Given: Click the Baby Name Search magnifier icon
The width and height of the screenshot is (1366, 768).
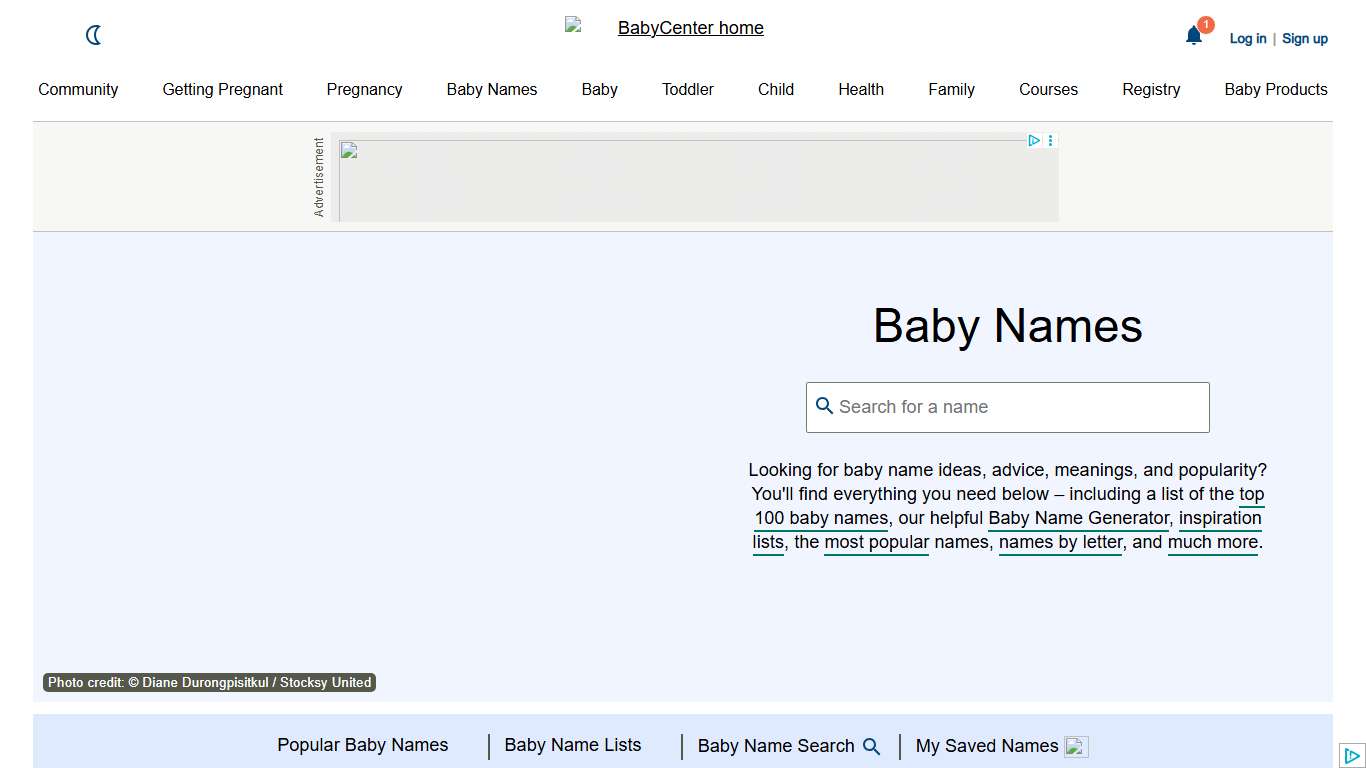Looking at the screenshot, I should pos(873,746).
